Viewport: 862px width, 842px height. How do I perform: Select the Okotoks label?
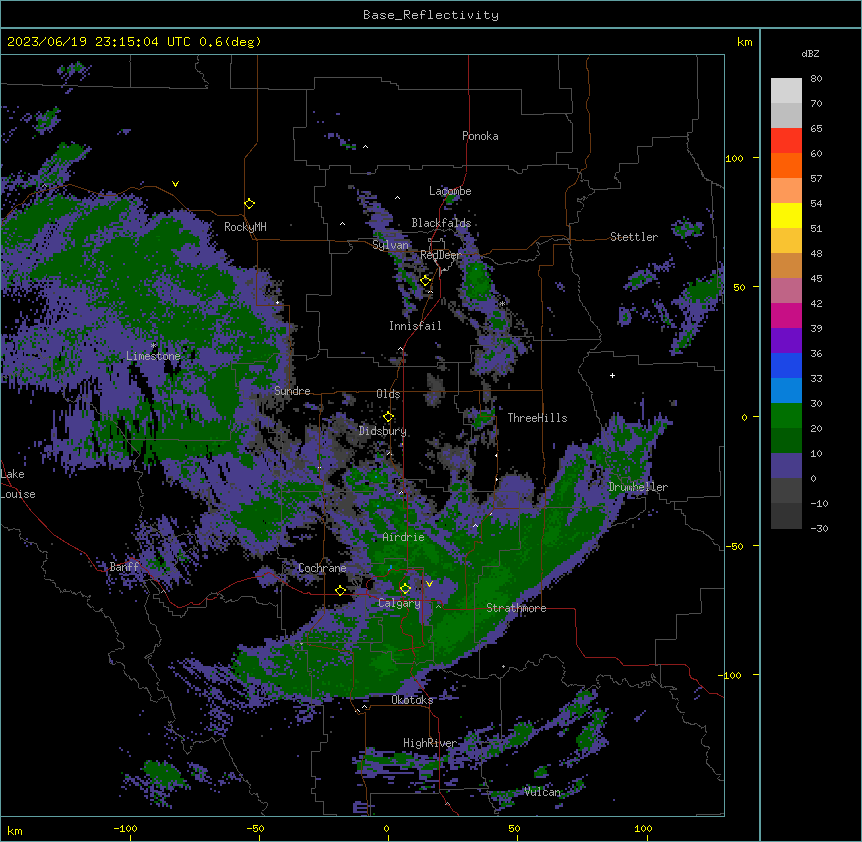click(412, 700)
